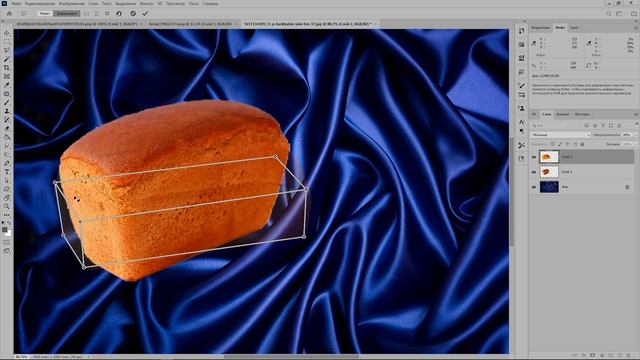Click the Деформация mode button
This screenshot has height=360, width=640.
[67, 13]
